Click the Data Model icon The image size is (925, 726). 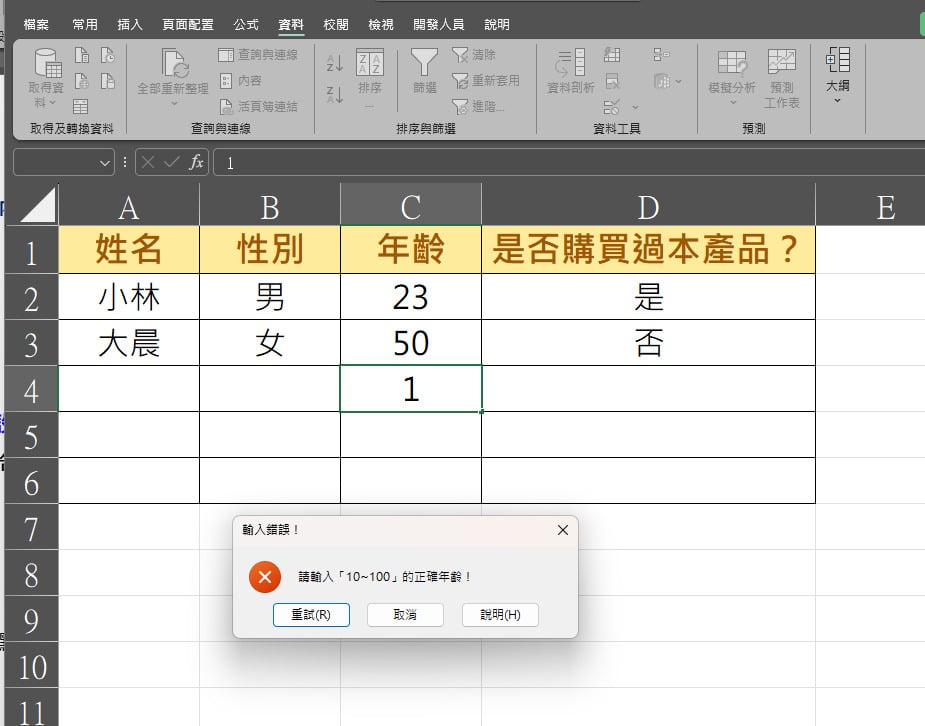(661, 81)
